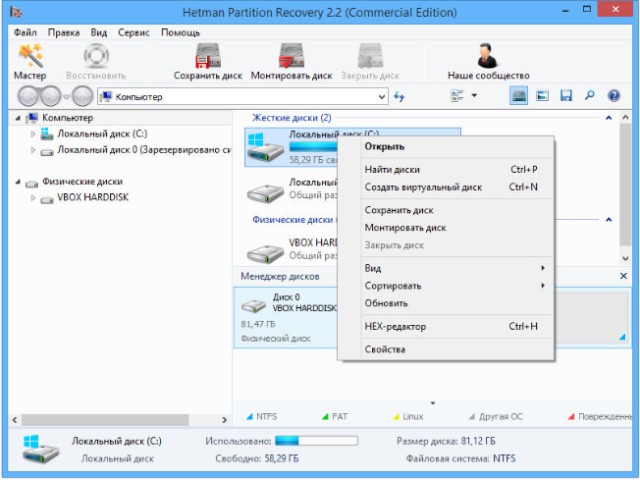Viewport: 640px width, 480px height.
Task: Click the scroll-down arrow of disk list
Action: 625,258
